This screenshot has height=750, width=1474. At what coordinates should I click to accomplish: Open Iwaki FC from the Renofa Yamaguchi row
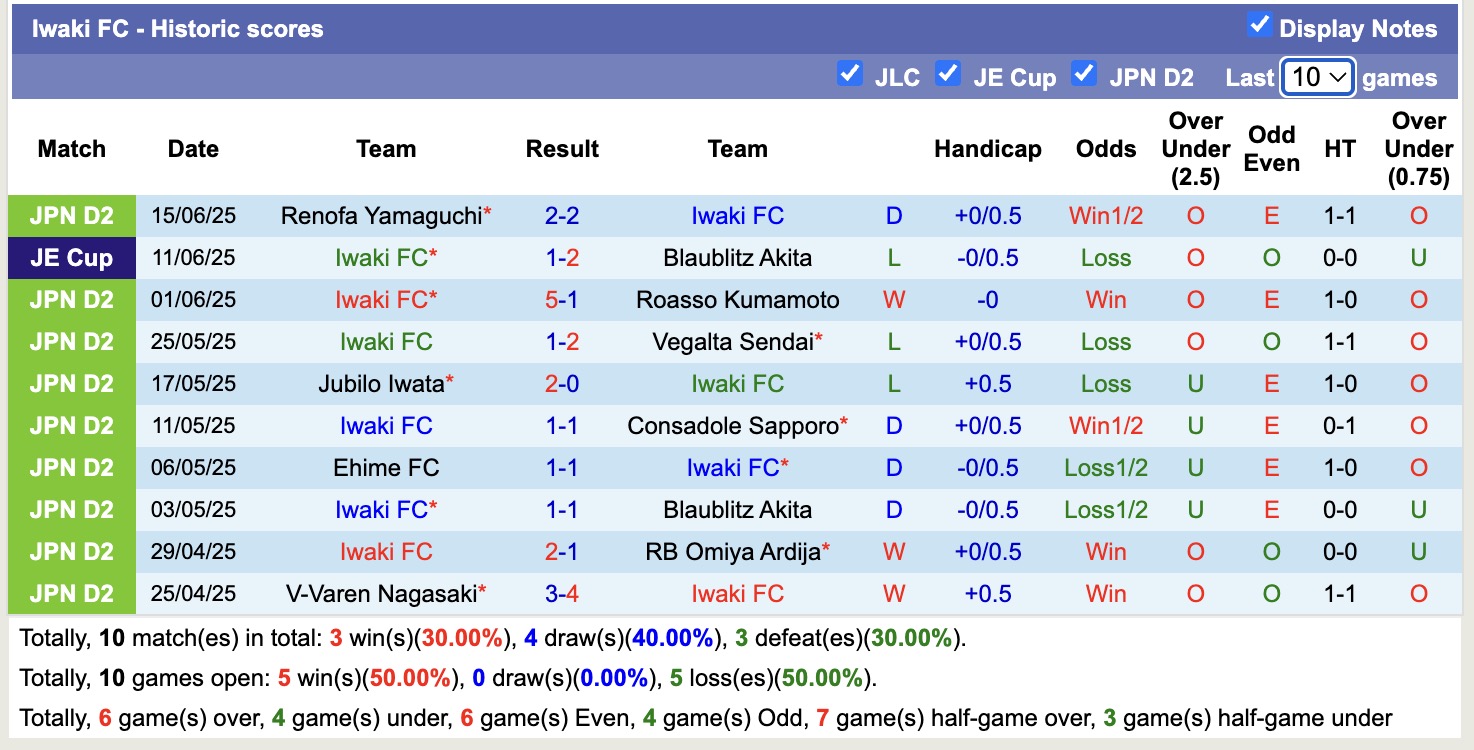coord(738,214)
